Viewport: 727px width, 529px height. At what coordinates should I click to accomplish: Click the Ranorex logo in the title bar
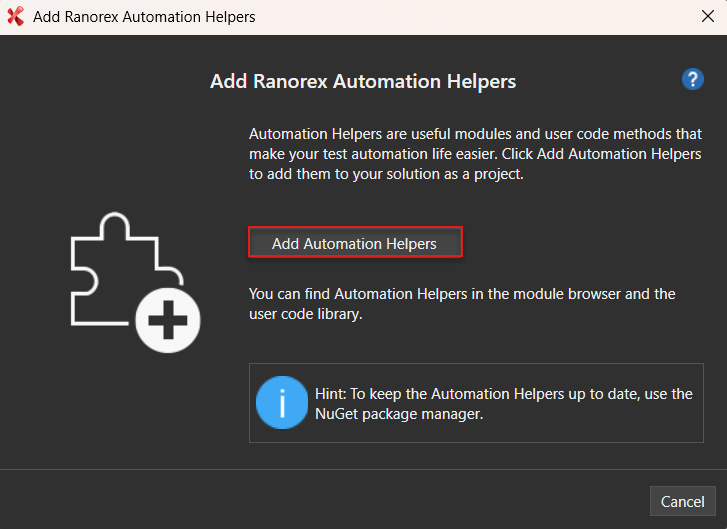pos(15,16)
